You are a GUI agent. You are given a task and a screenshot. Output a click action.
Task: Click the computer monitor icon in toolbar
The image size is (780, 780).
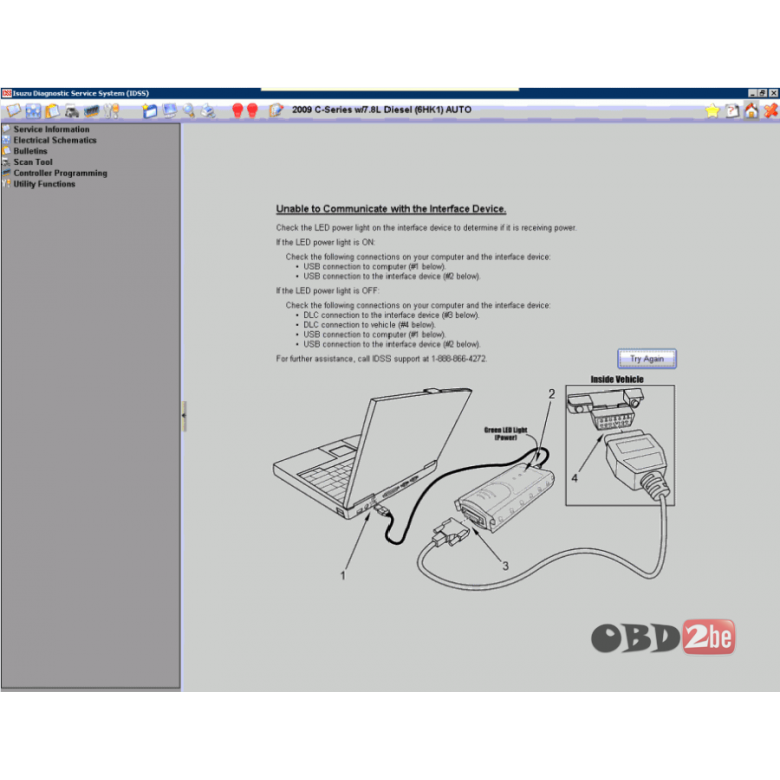click(x=170, y=110)
